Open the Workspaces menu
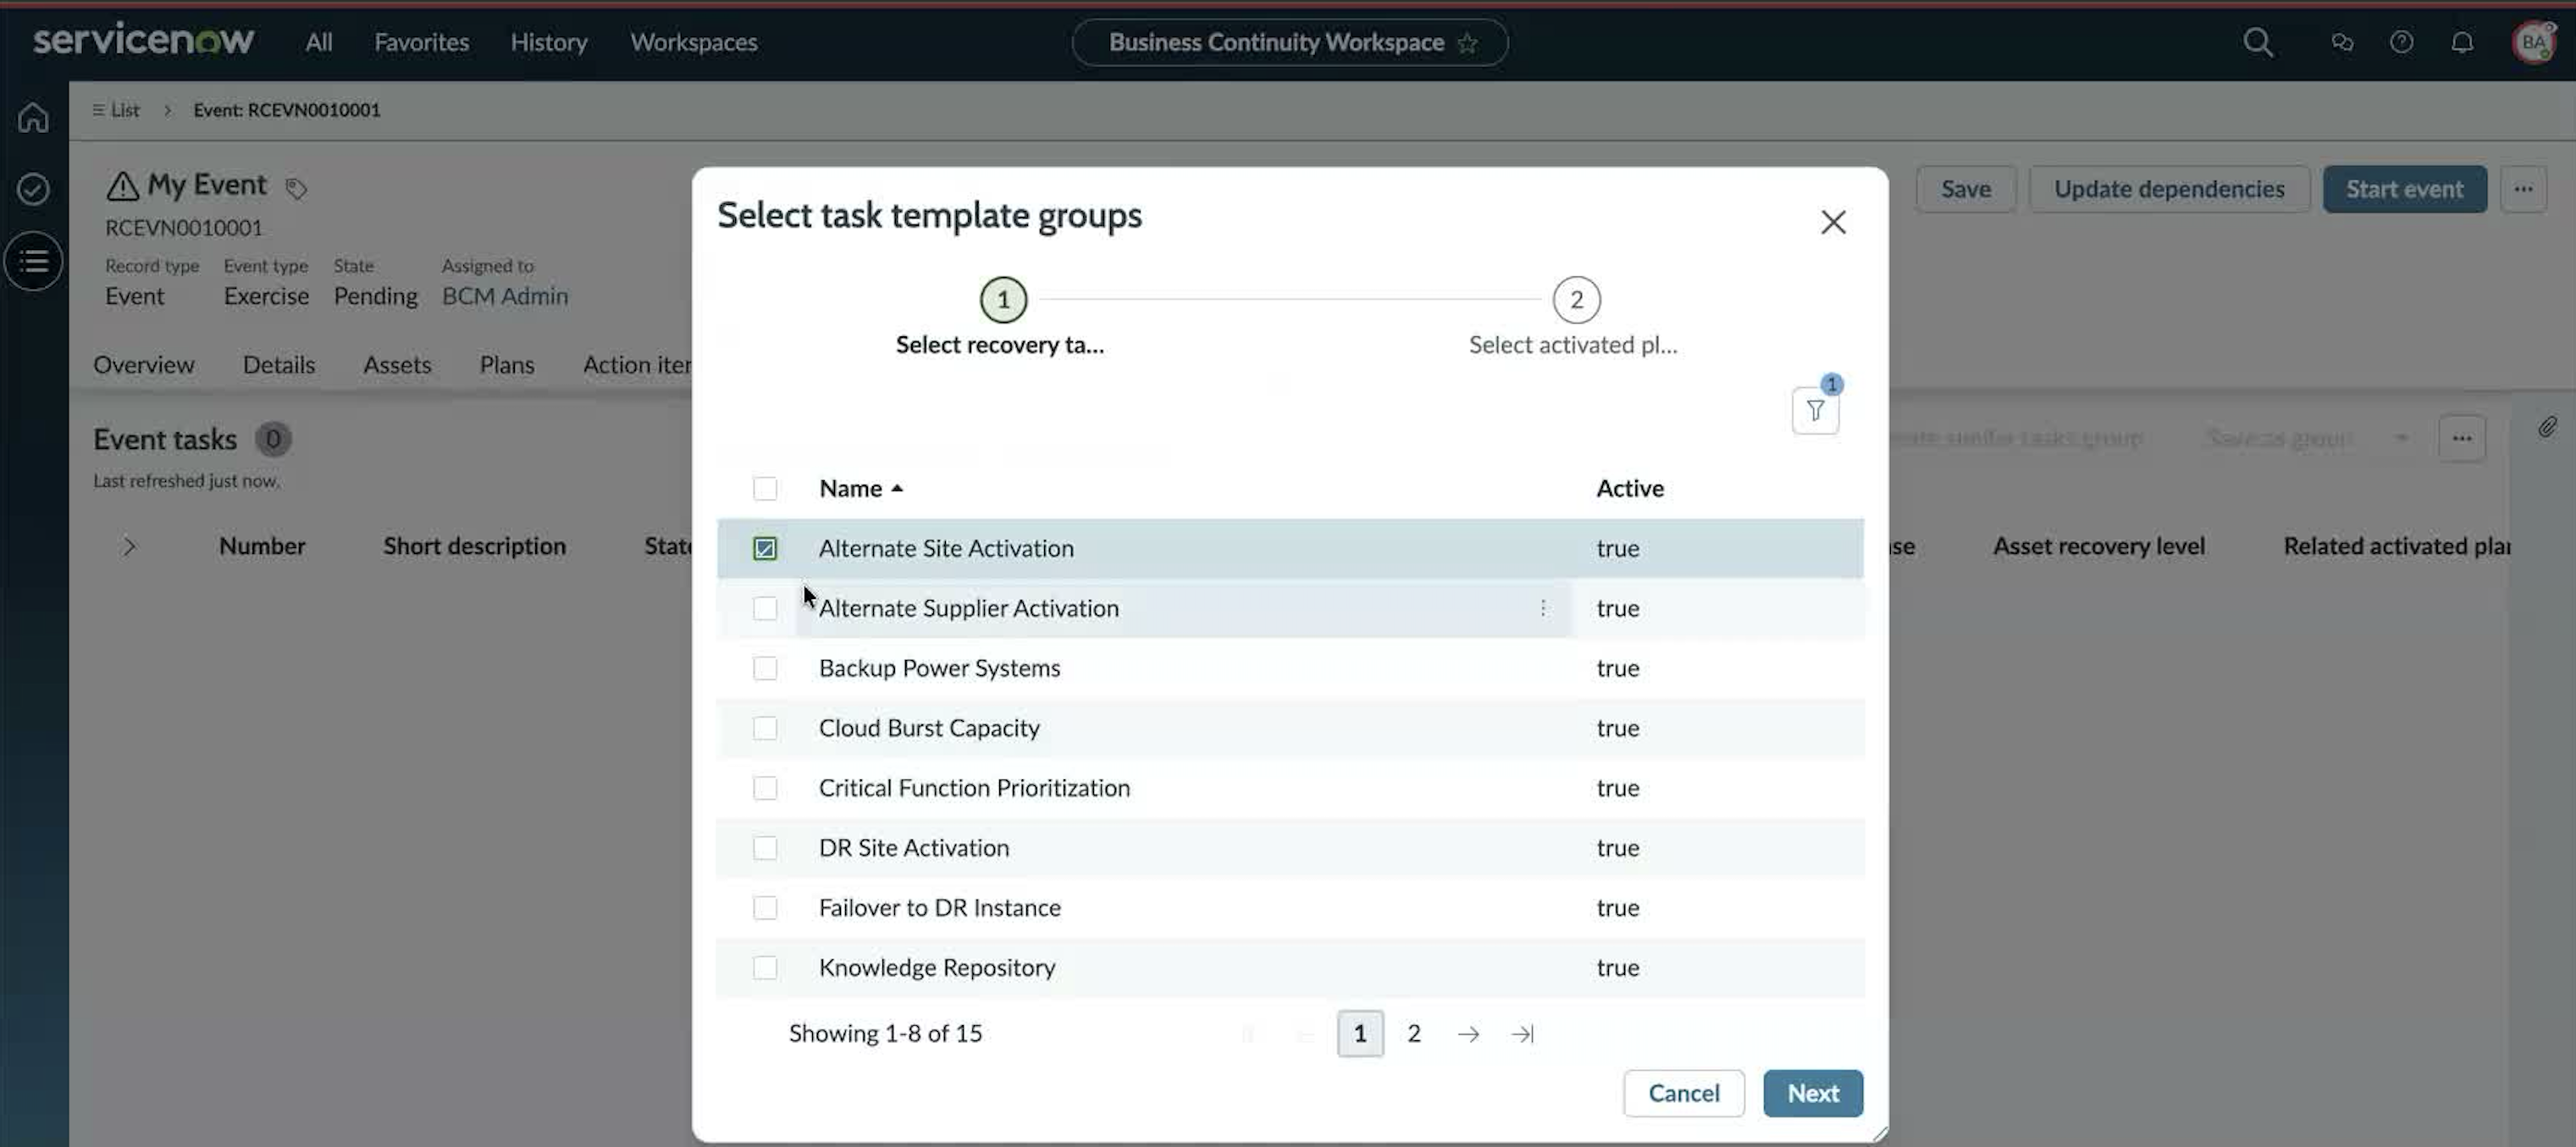The image size is (2576, 1147). 693,42
